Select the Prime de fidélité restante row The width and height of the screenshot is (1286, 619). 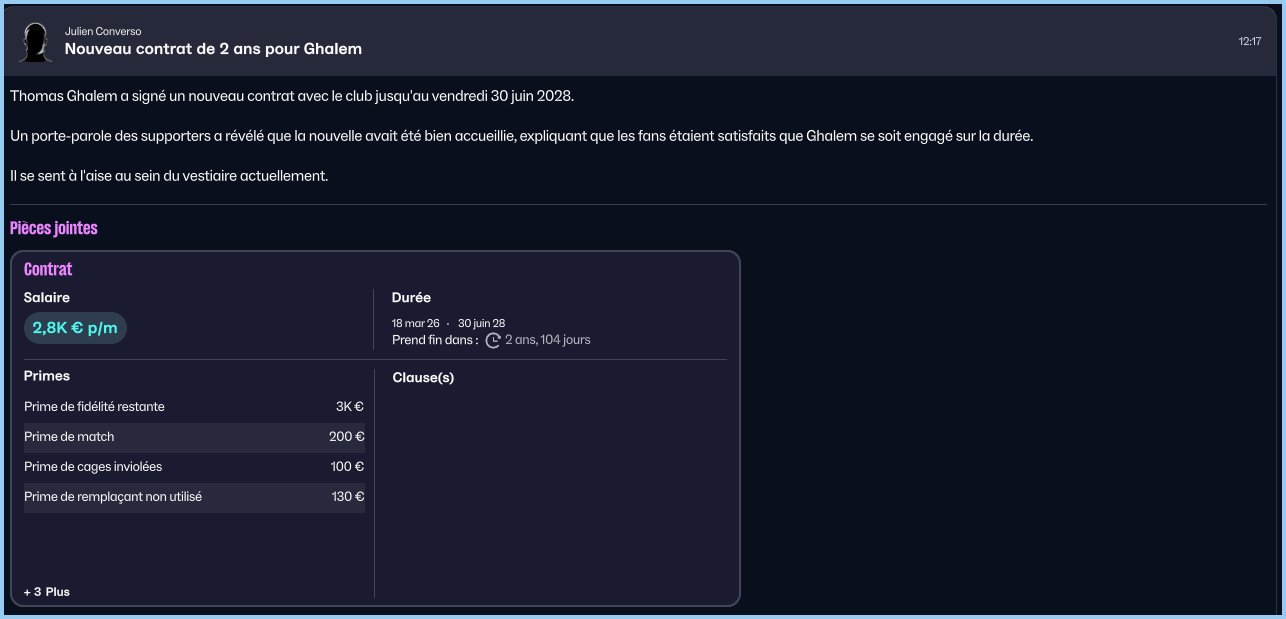coord(194,407)
